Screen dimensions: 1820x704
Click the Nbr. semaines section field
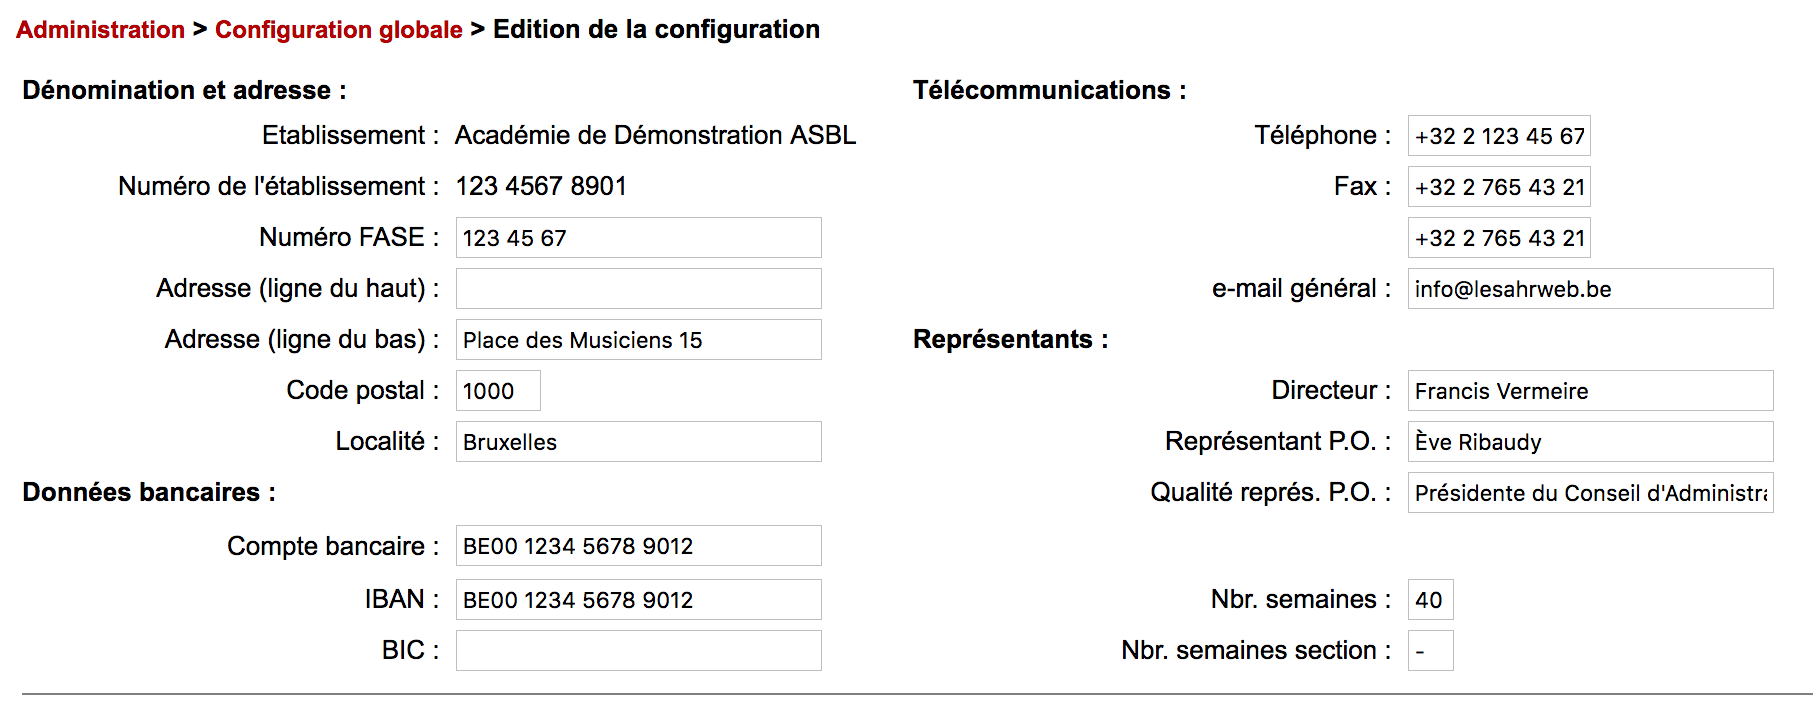click(x=1430, y=651)
